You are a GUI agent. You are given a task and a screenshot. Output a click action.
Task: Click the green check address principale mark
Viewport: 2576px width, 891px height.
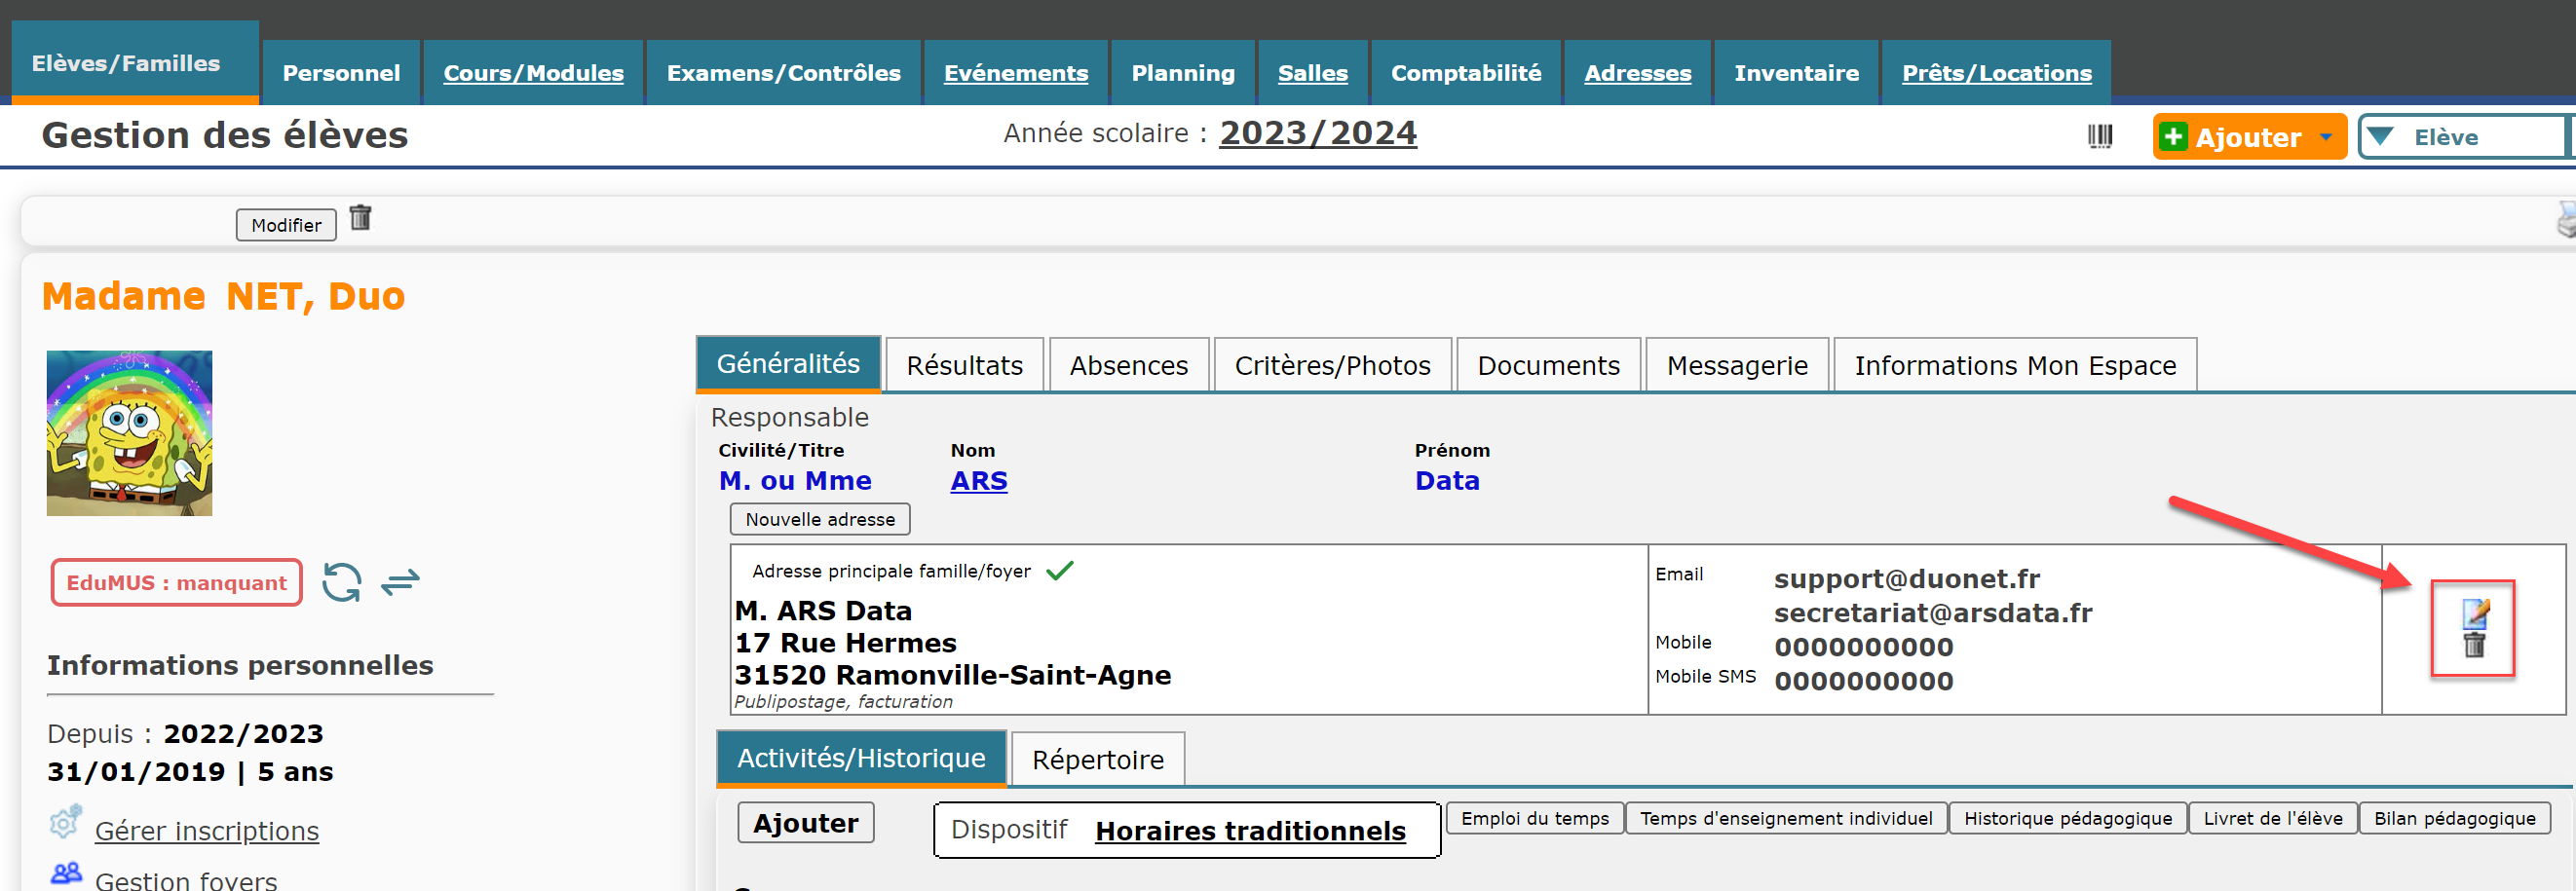coord(1059,570)
